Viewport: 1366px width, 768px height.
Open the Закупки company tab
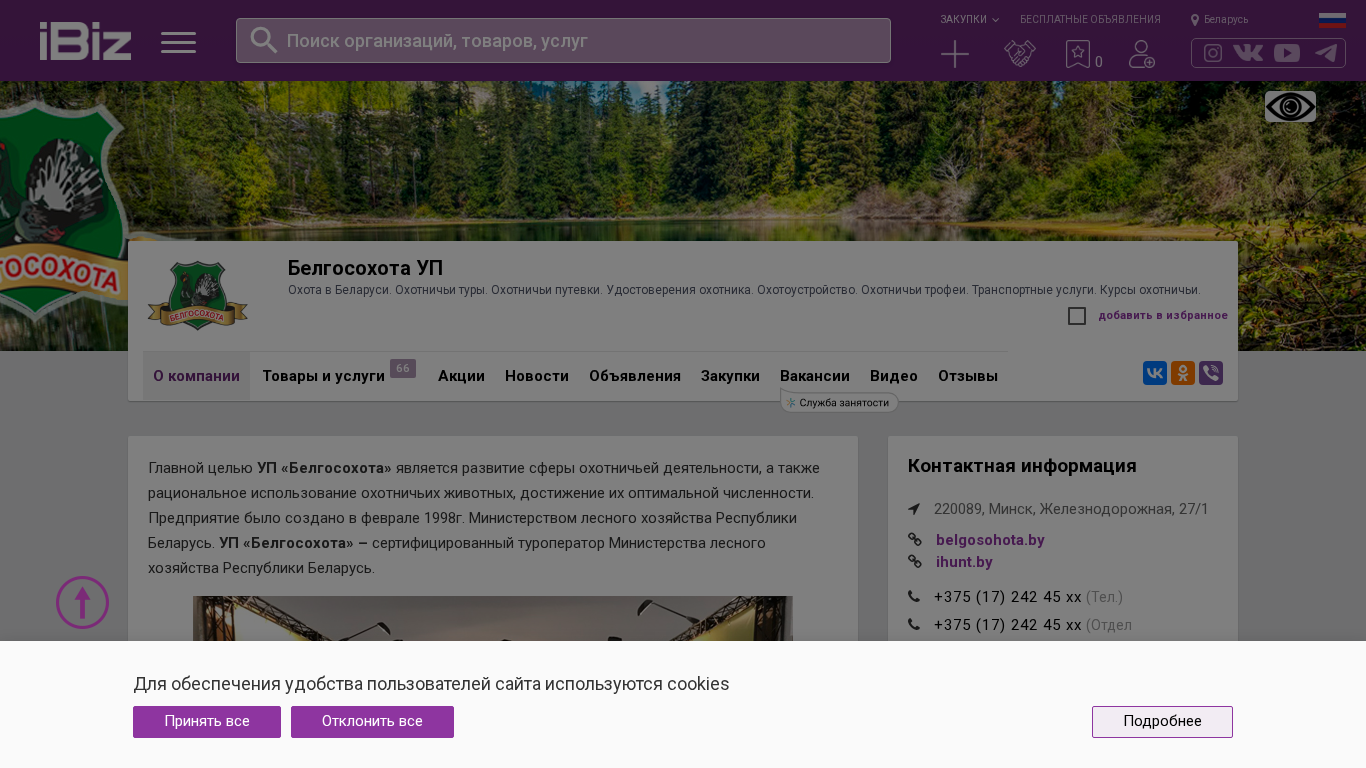730,376
